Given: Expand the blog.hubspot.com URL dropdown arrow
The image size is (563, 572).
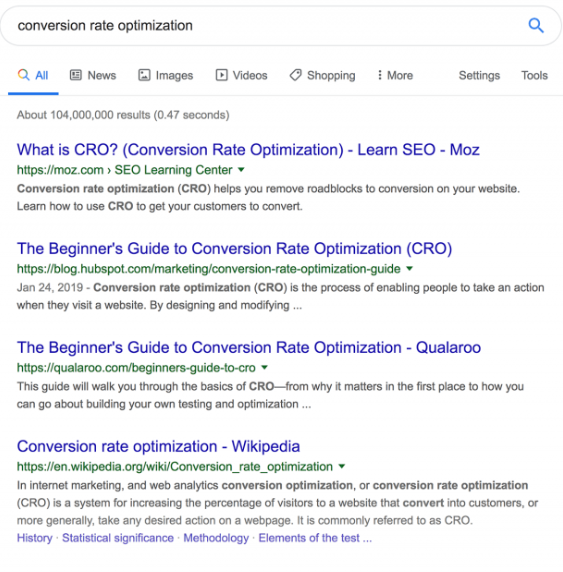Looking at the screenshot, I should pos(410,268).
